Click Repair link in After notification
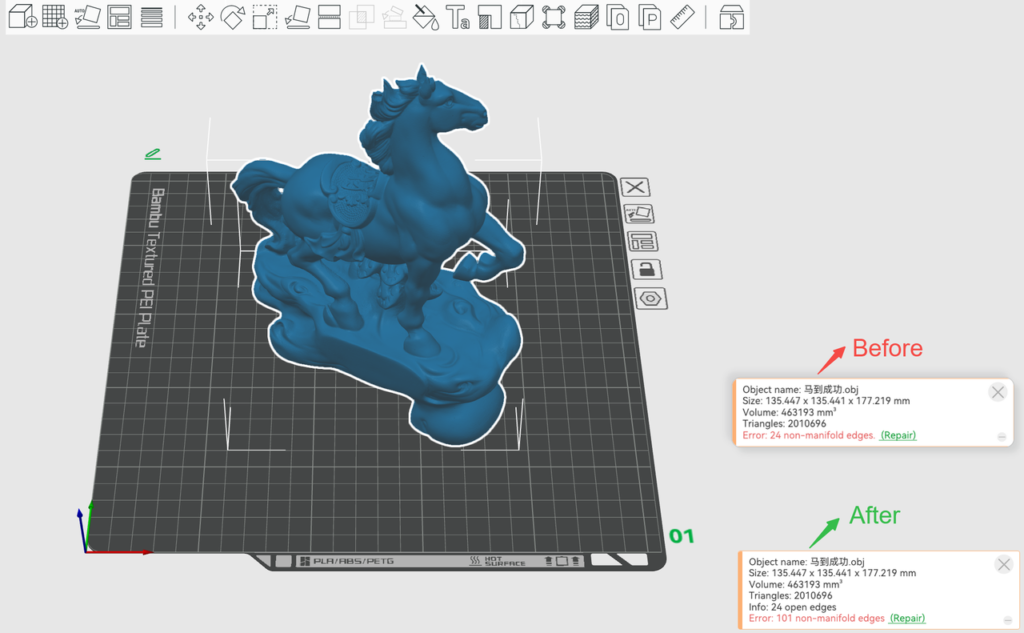Image resolution: width=1024 pixels, height=633 pixels. point(908,618)
